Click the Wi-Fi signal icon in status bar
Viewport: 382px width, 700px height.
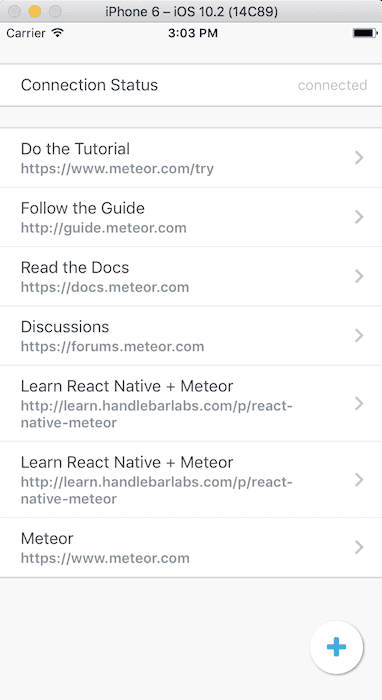point(58,33)
